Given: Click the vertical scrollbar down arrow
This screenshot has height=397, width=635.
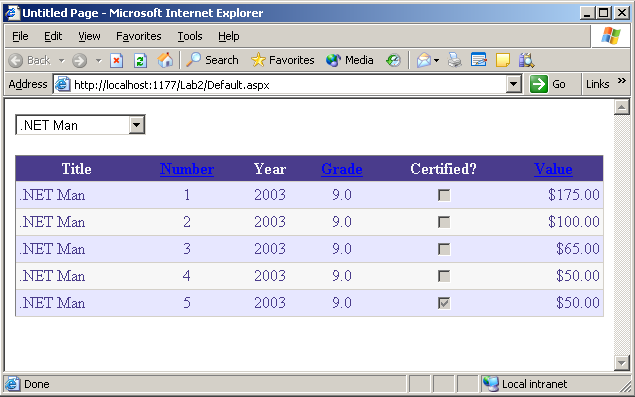Looking at the screenshot, I should 622,363.
